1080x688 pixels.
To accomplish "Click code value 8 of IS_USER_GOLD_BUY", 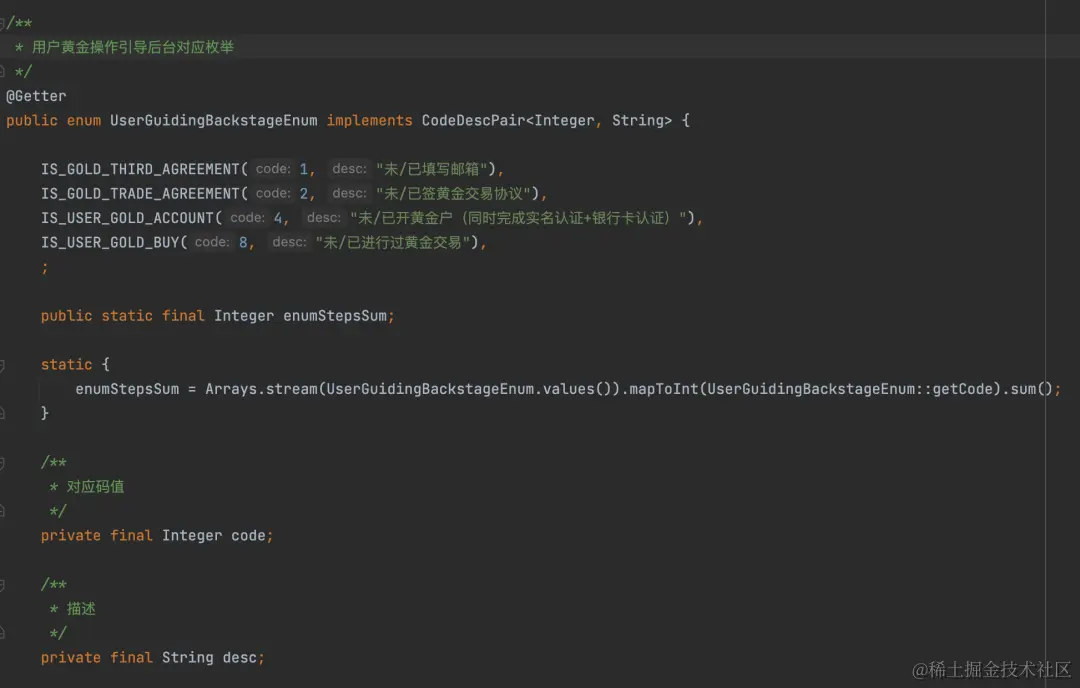I will (243, 242).
